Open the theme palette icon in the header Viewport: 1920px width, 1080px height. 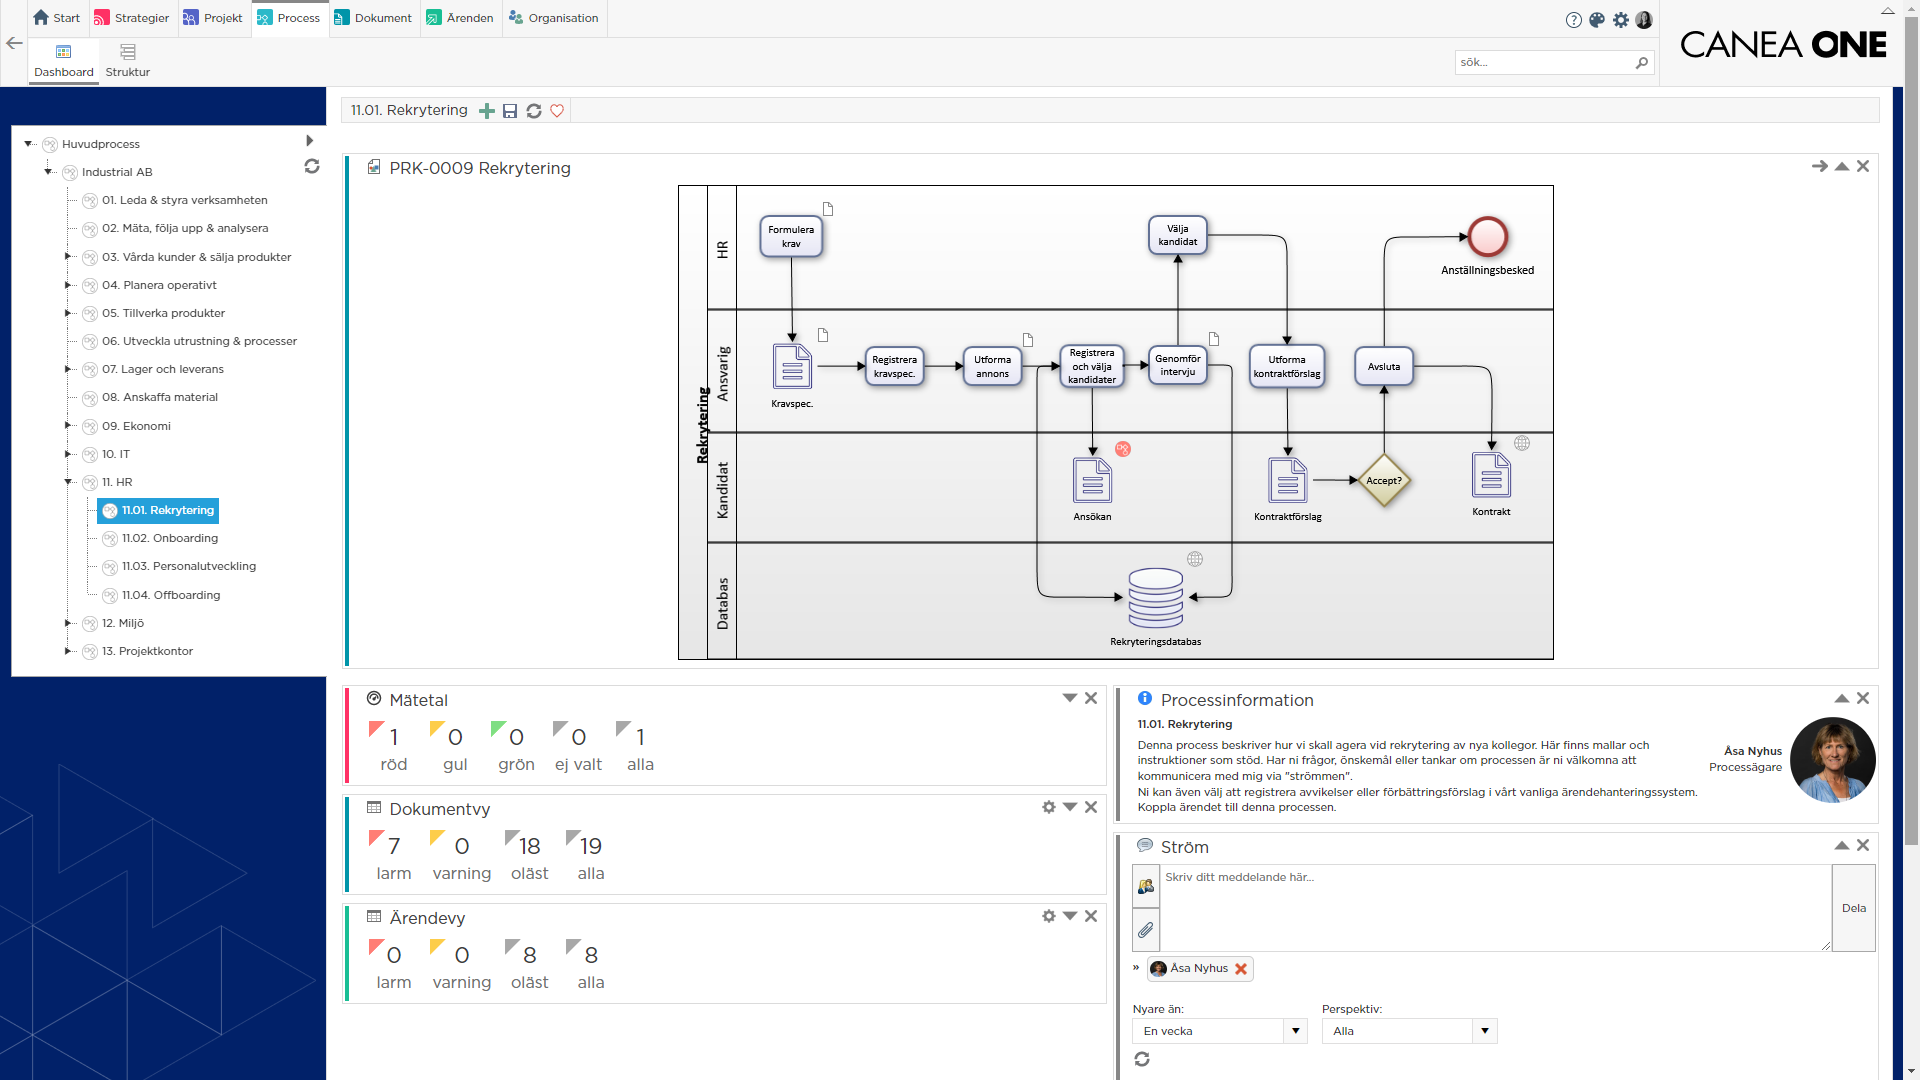tap(1597, 19)
